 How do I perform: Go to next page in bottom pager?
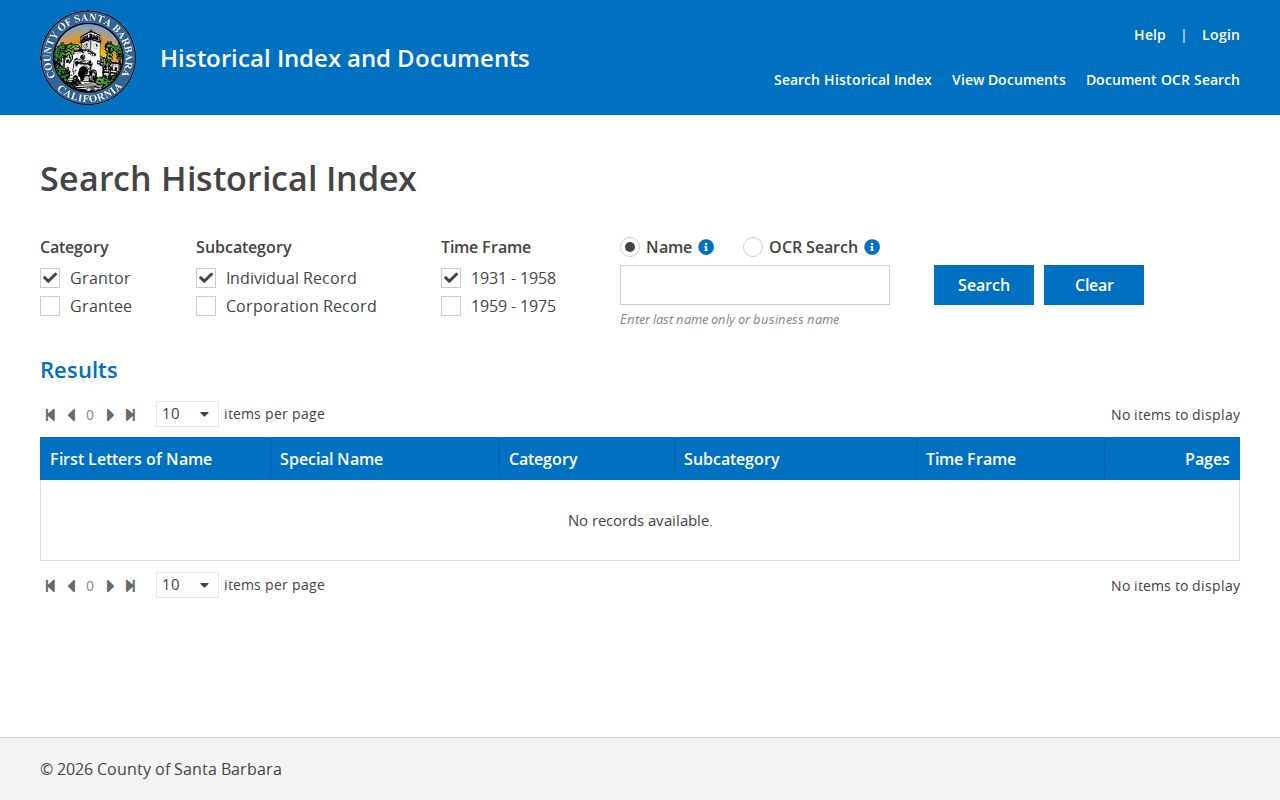110,586
